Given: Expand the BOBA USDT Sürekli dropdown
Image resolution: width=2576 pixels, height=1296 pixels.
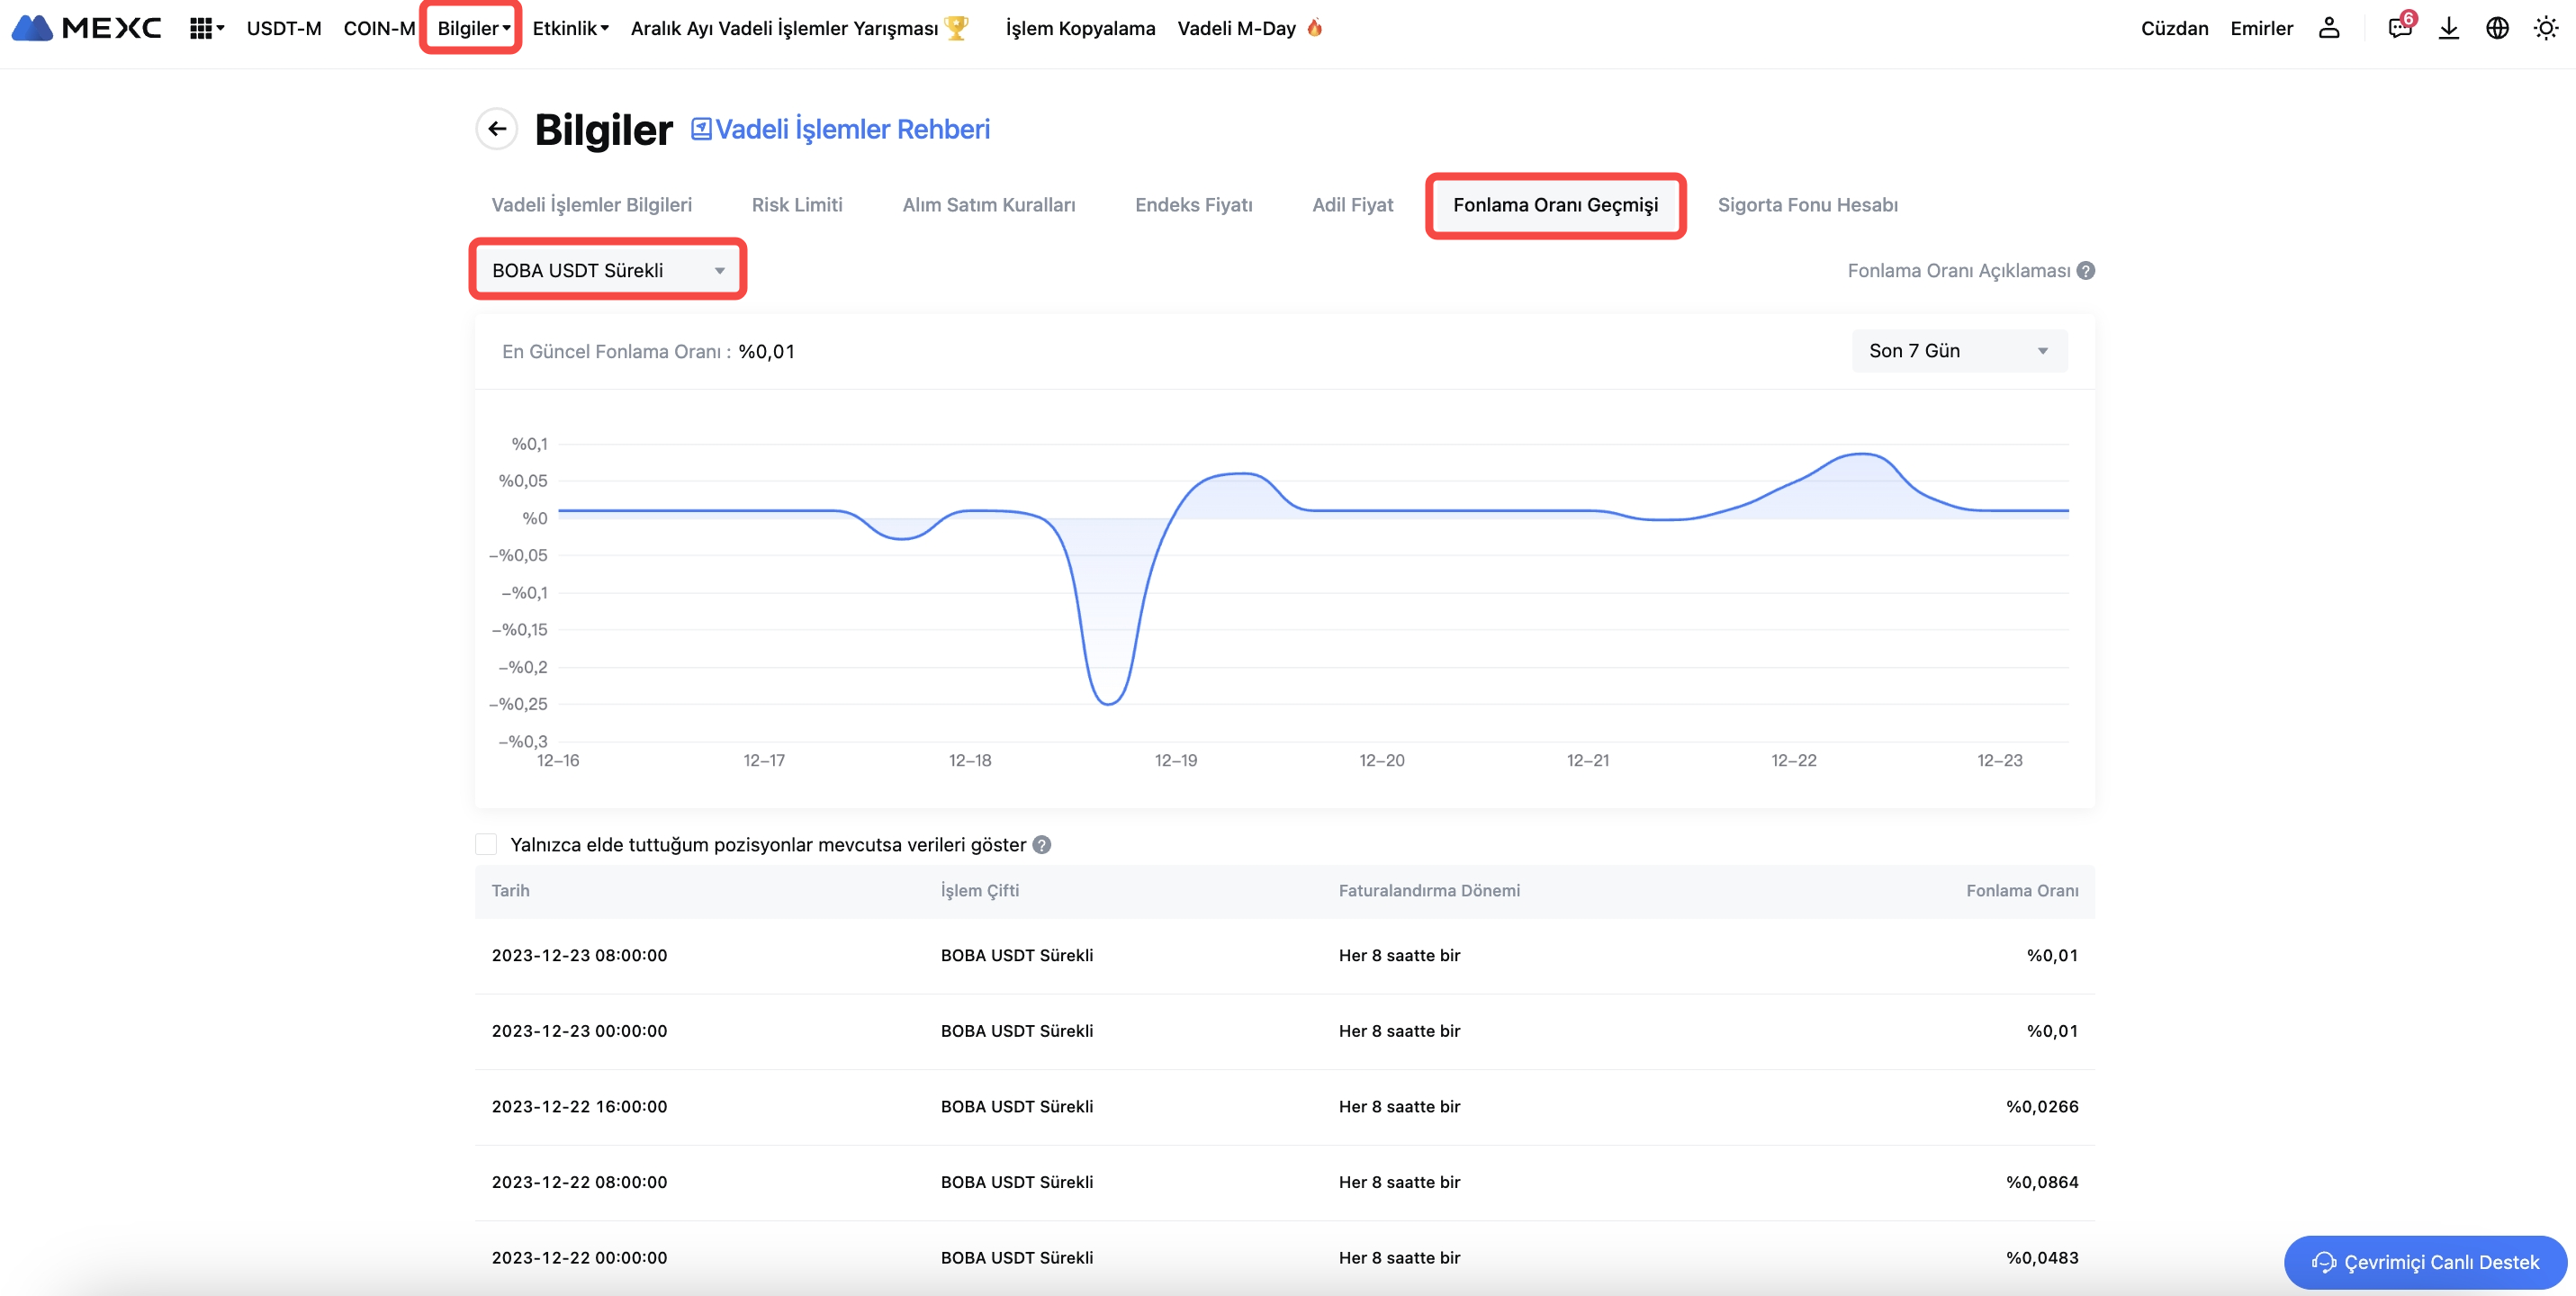Looking at the screenshot, I should [607, 270].
